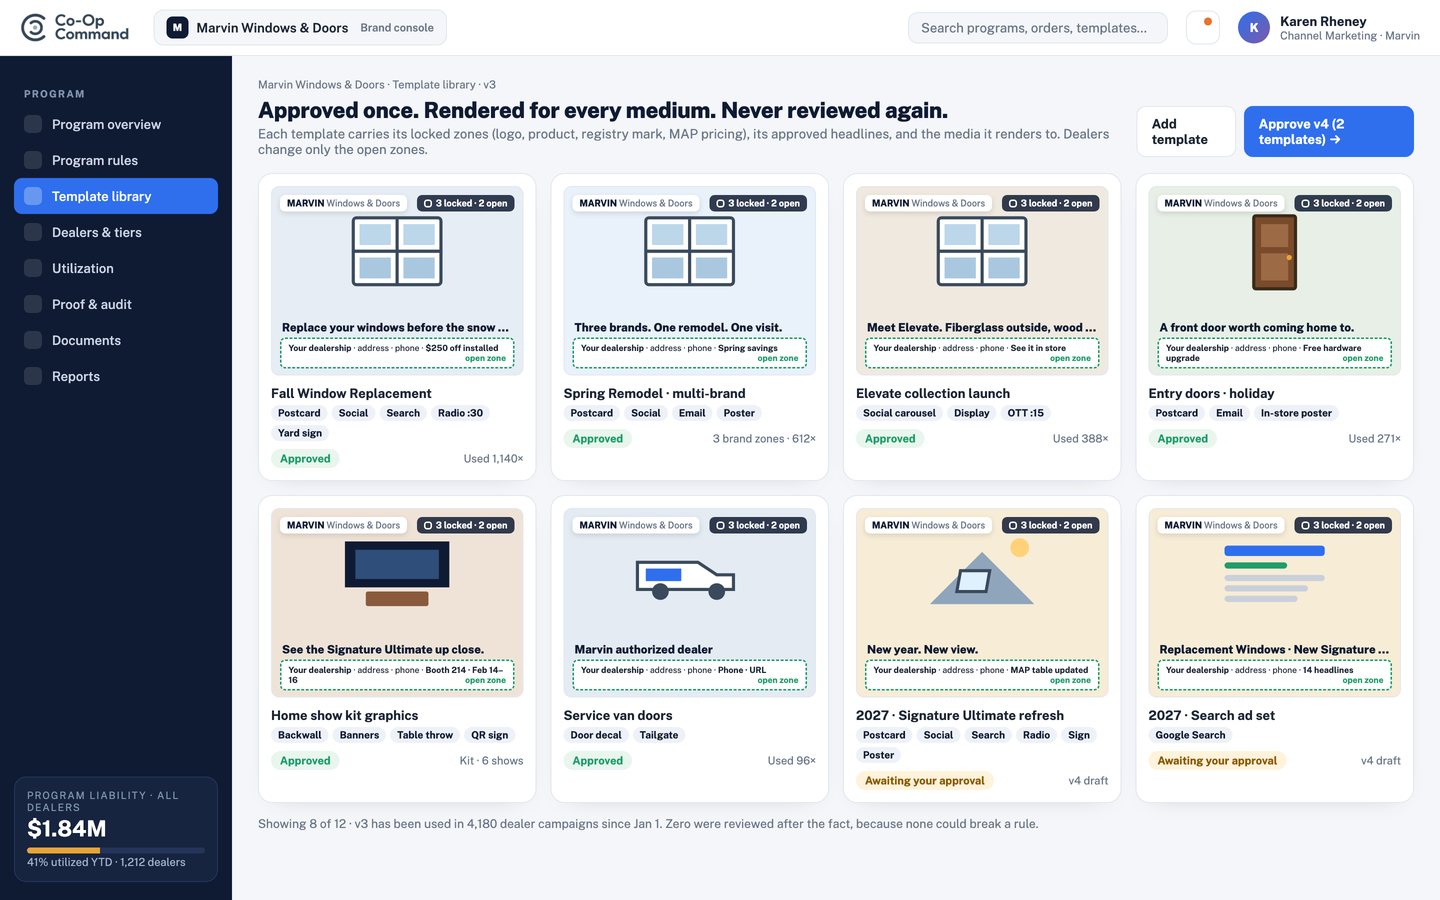
Task: Open the 2027 Signature Ultimate refresh preview
Action: (x=982, y=602)
